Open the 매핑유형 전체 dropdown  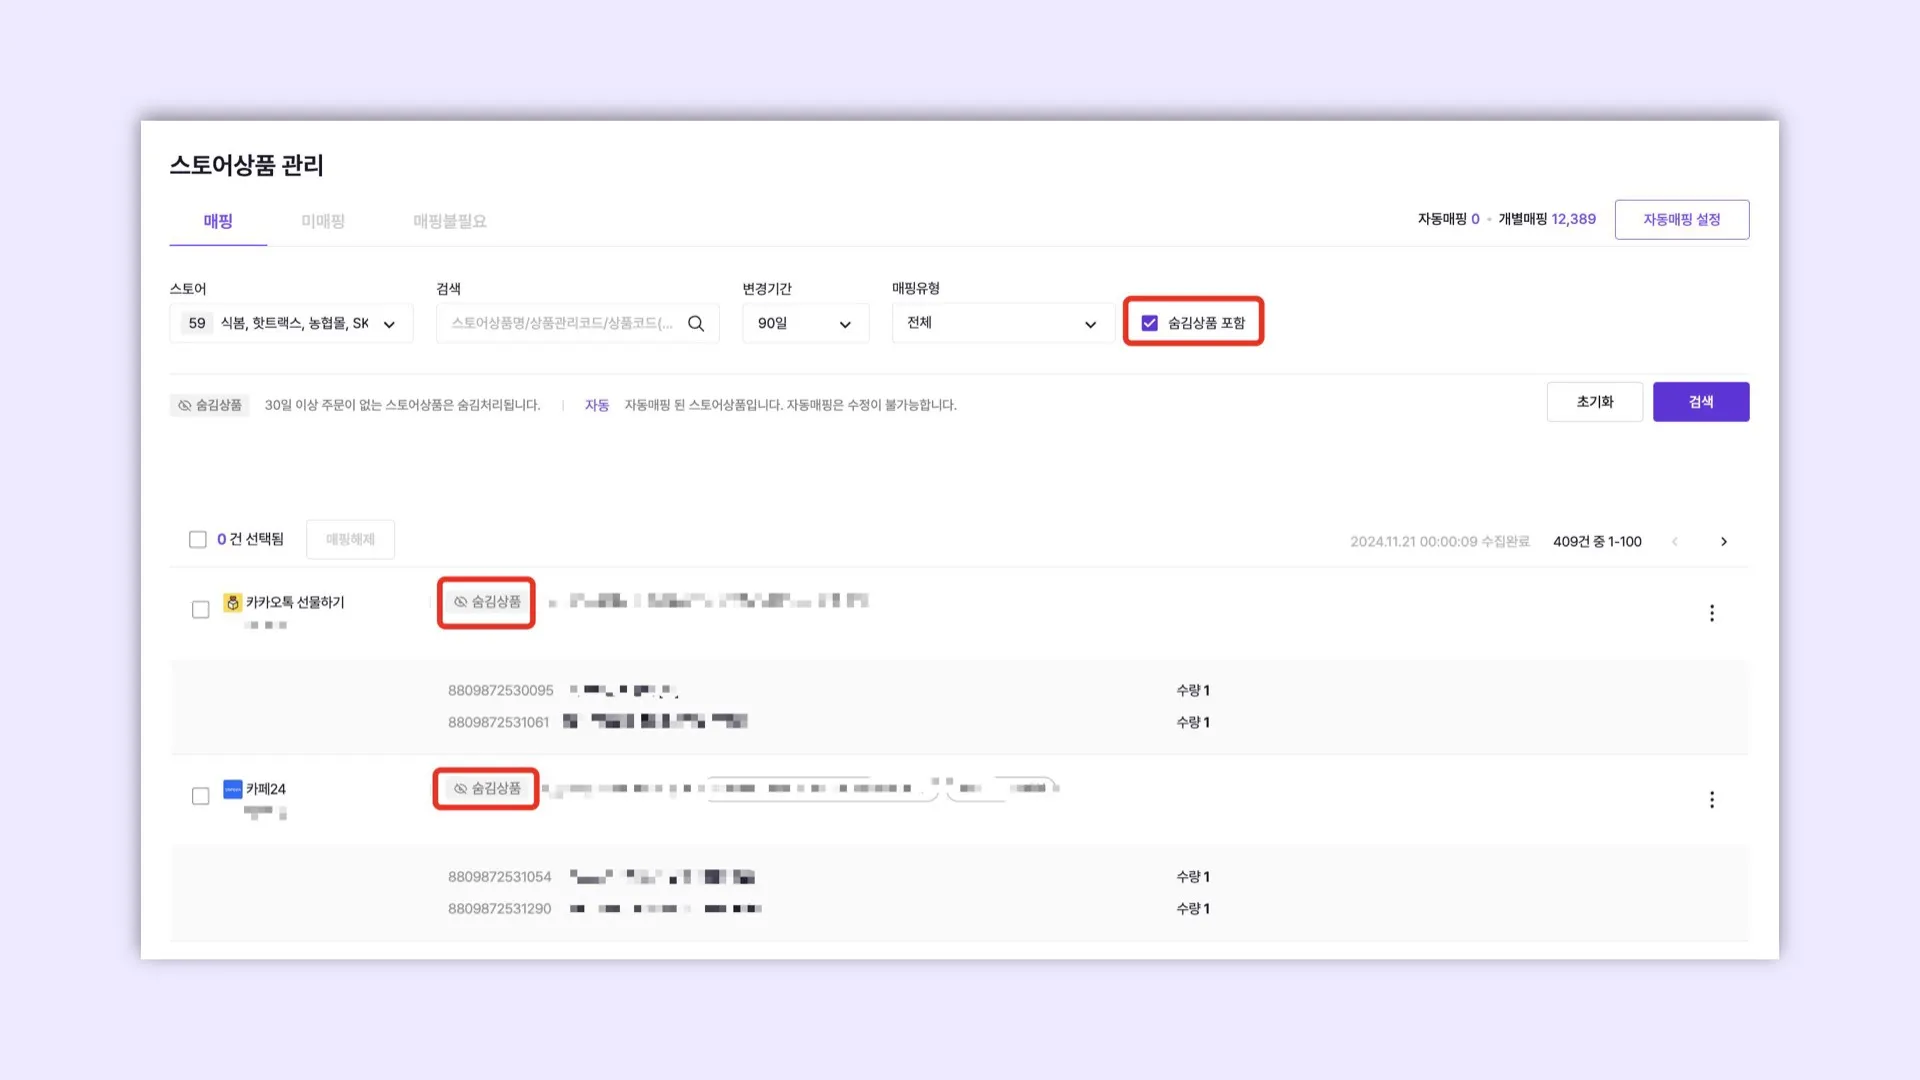(1002, 324)
